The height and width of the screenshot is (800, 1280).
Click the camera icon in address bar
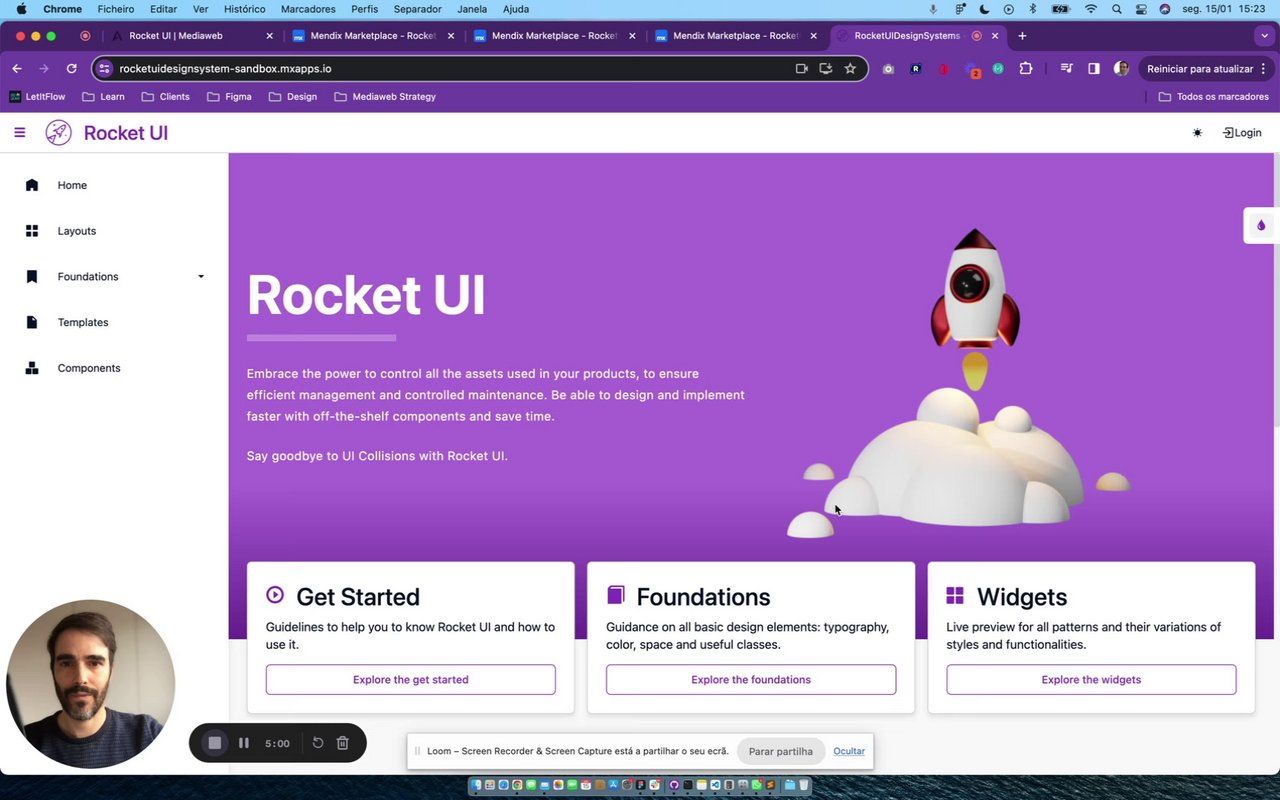point(801,69)
